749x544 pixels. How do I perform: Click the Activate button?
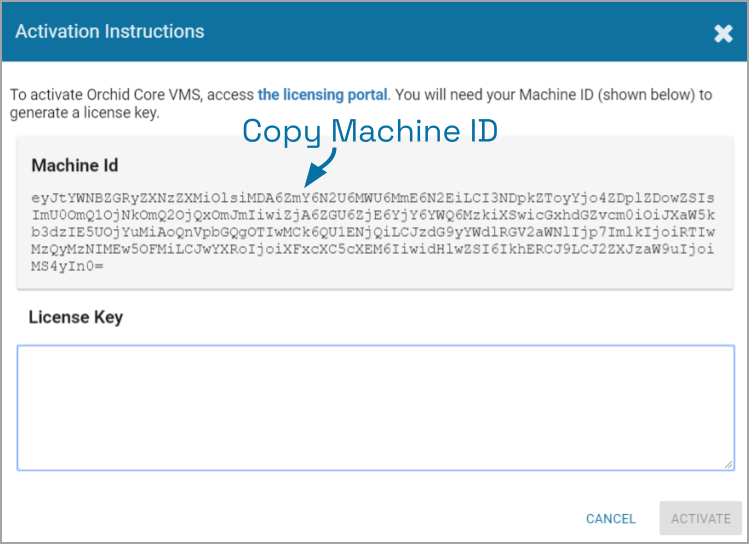click(x=700, y=518)
